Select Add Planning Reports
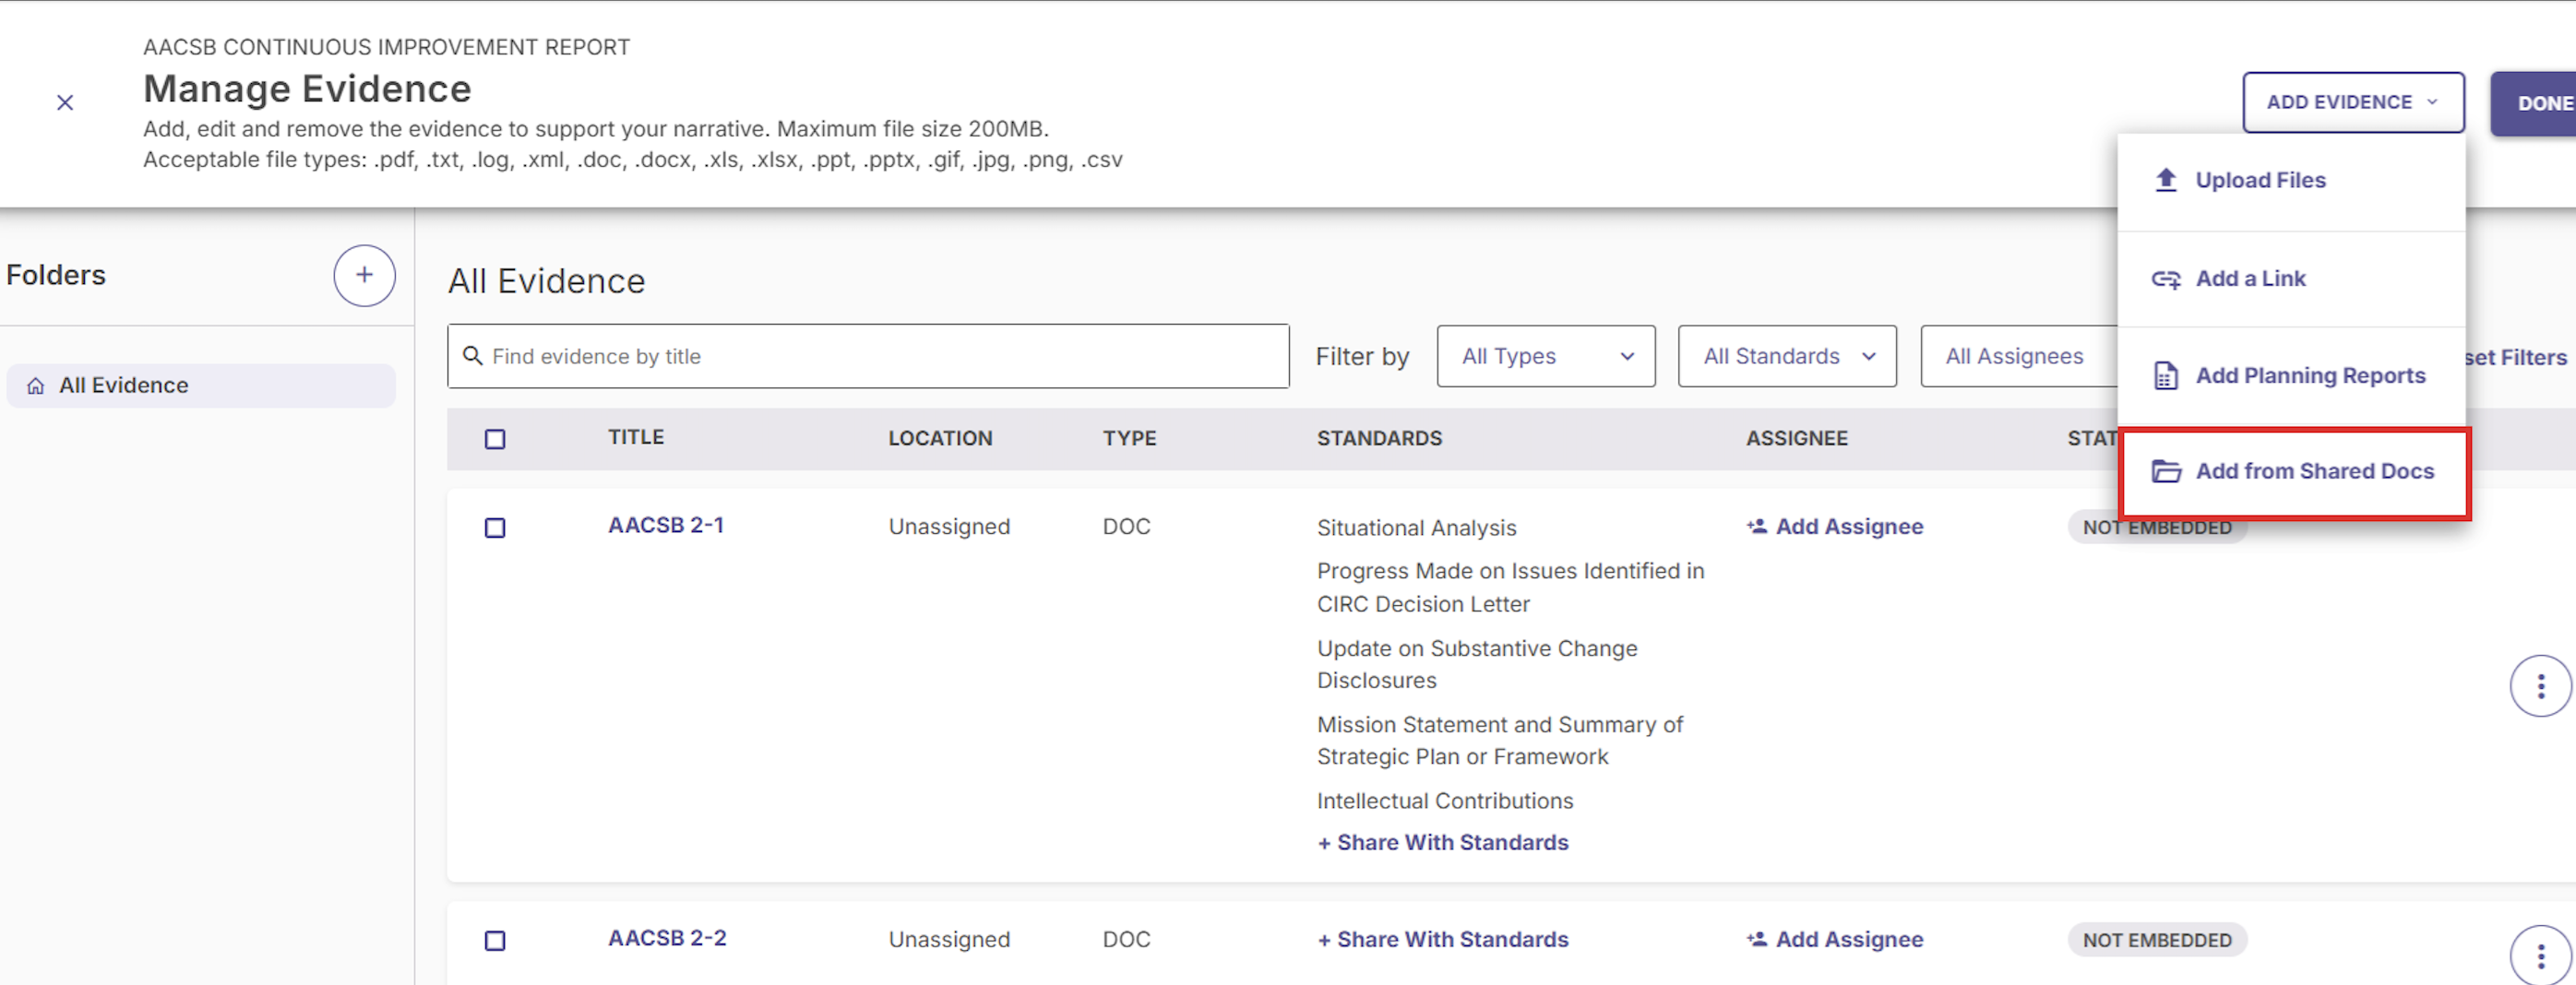Viewport: 2576px width, 985px height. tap(2291, 375)
